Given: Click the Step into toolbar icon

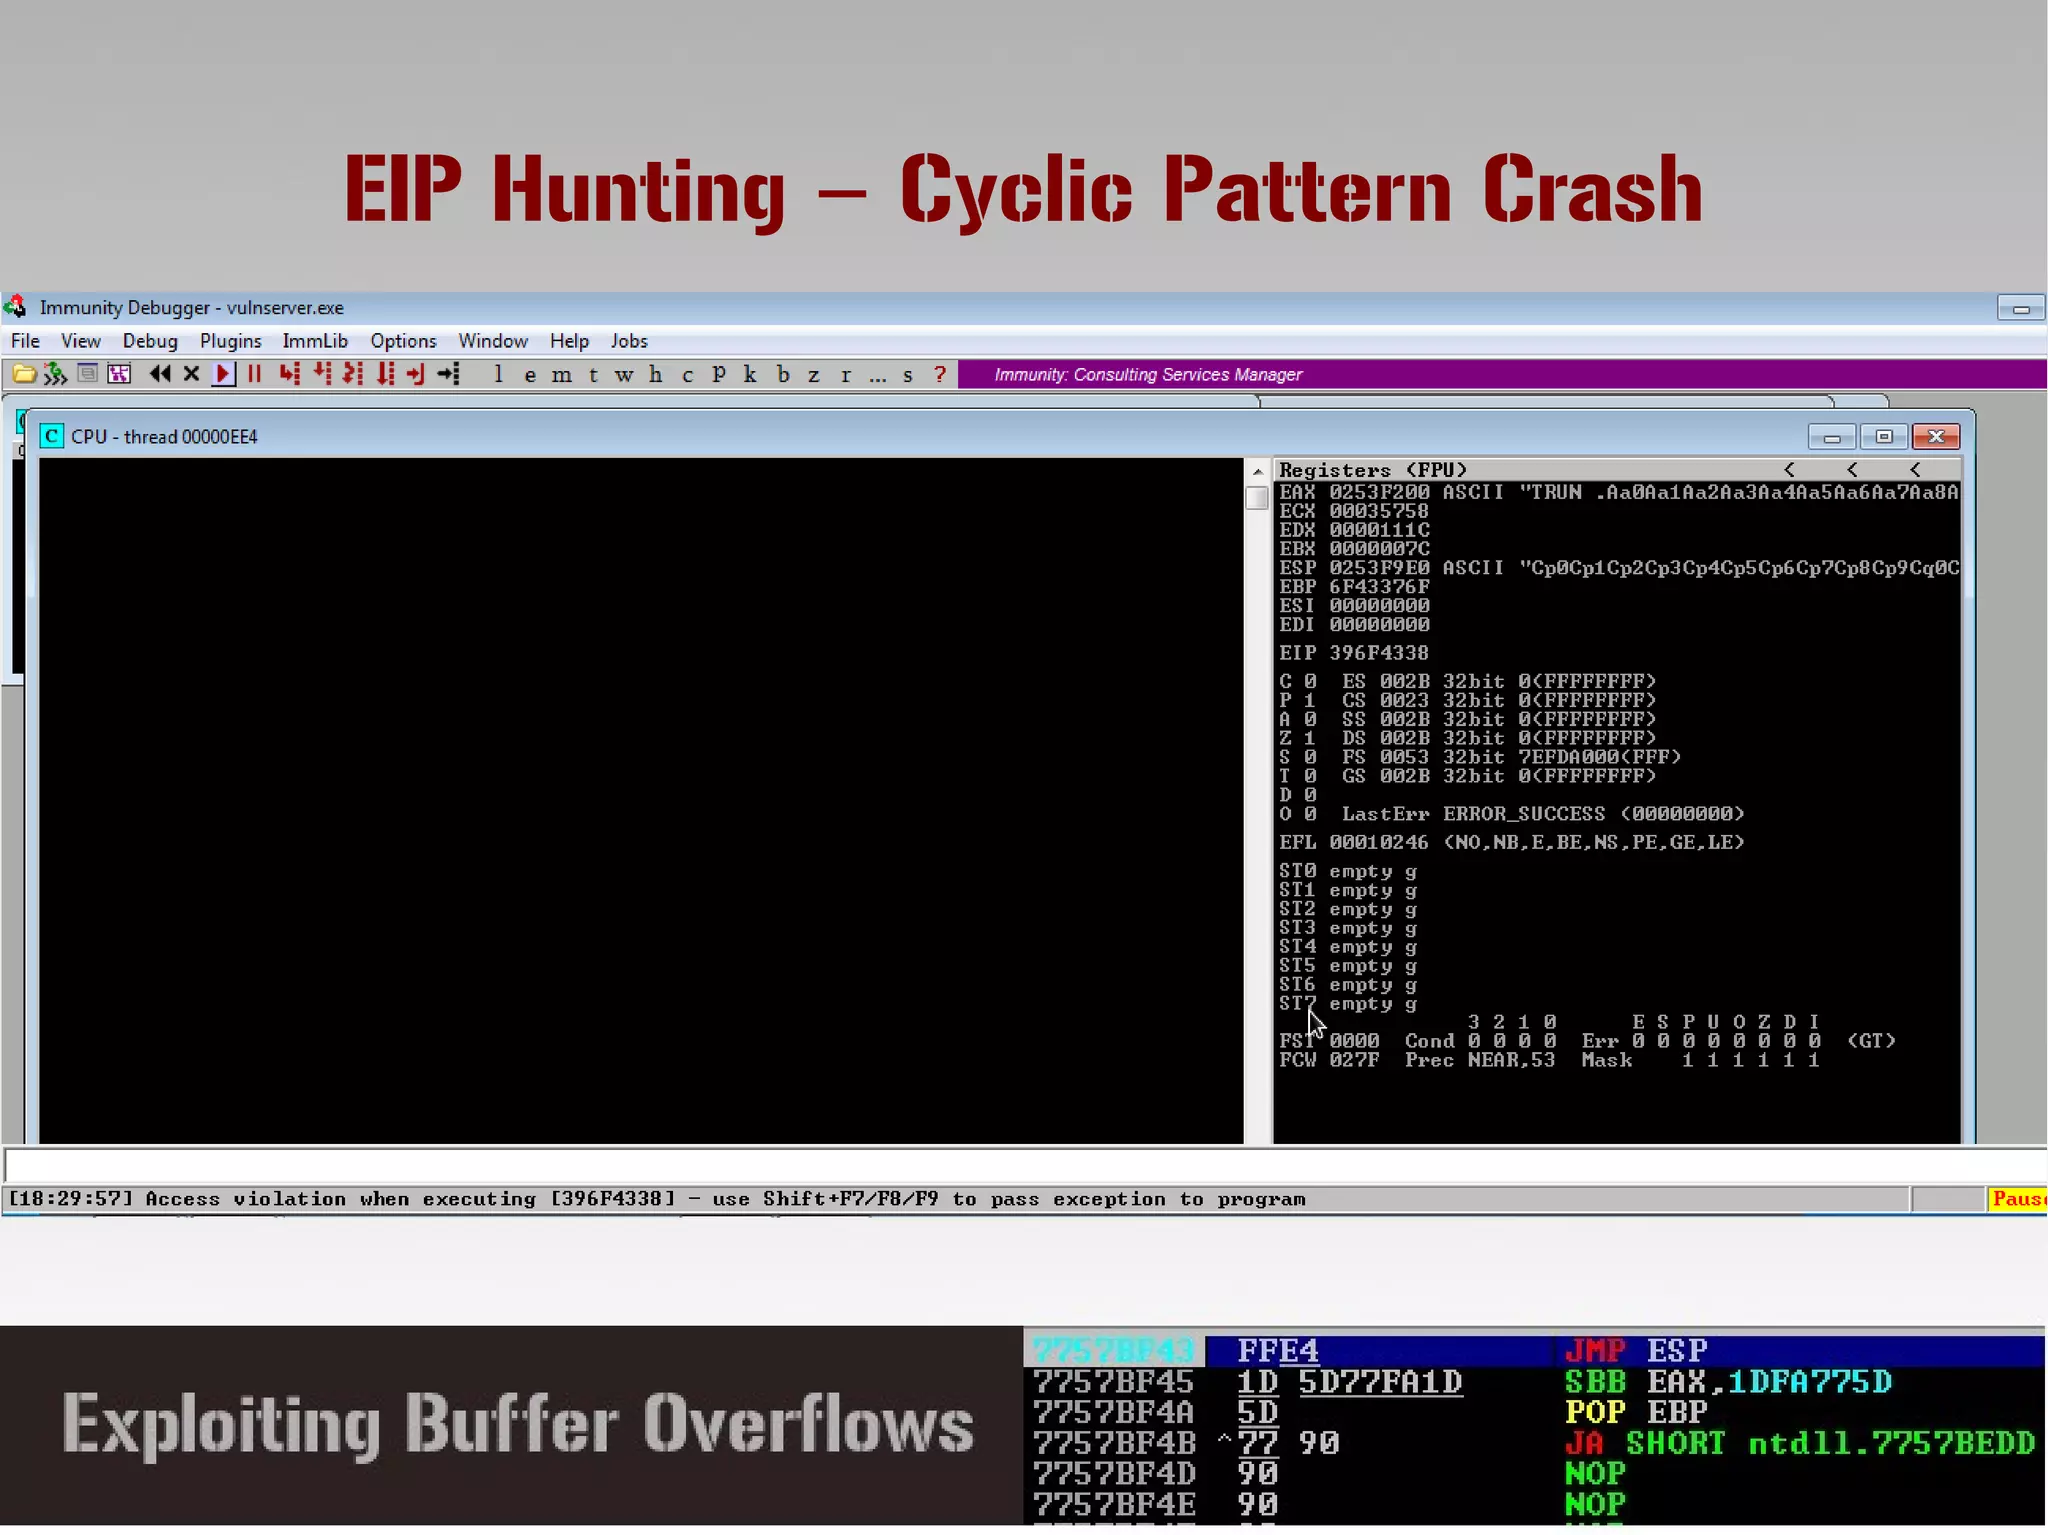Looking at the screenshot, I should (290, 375).
